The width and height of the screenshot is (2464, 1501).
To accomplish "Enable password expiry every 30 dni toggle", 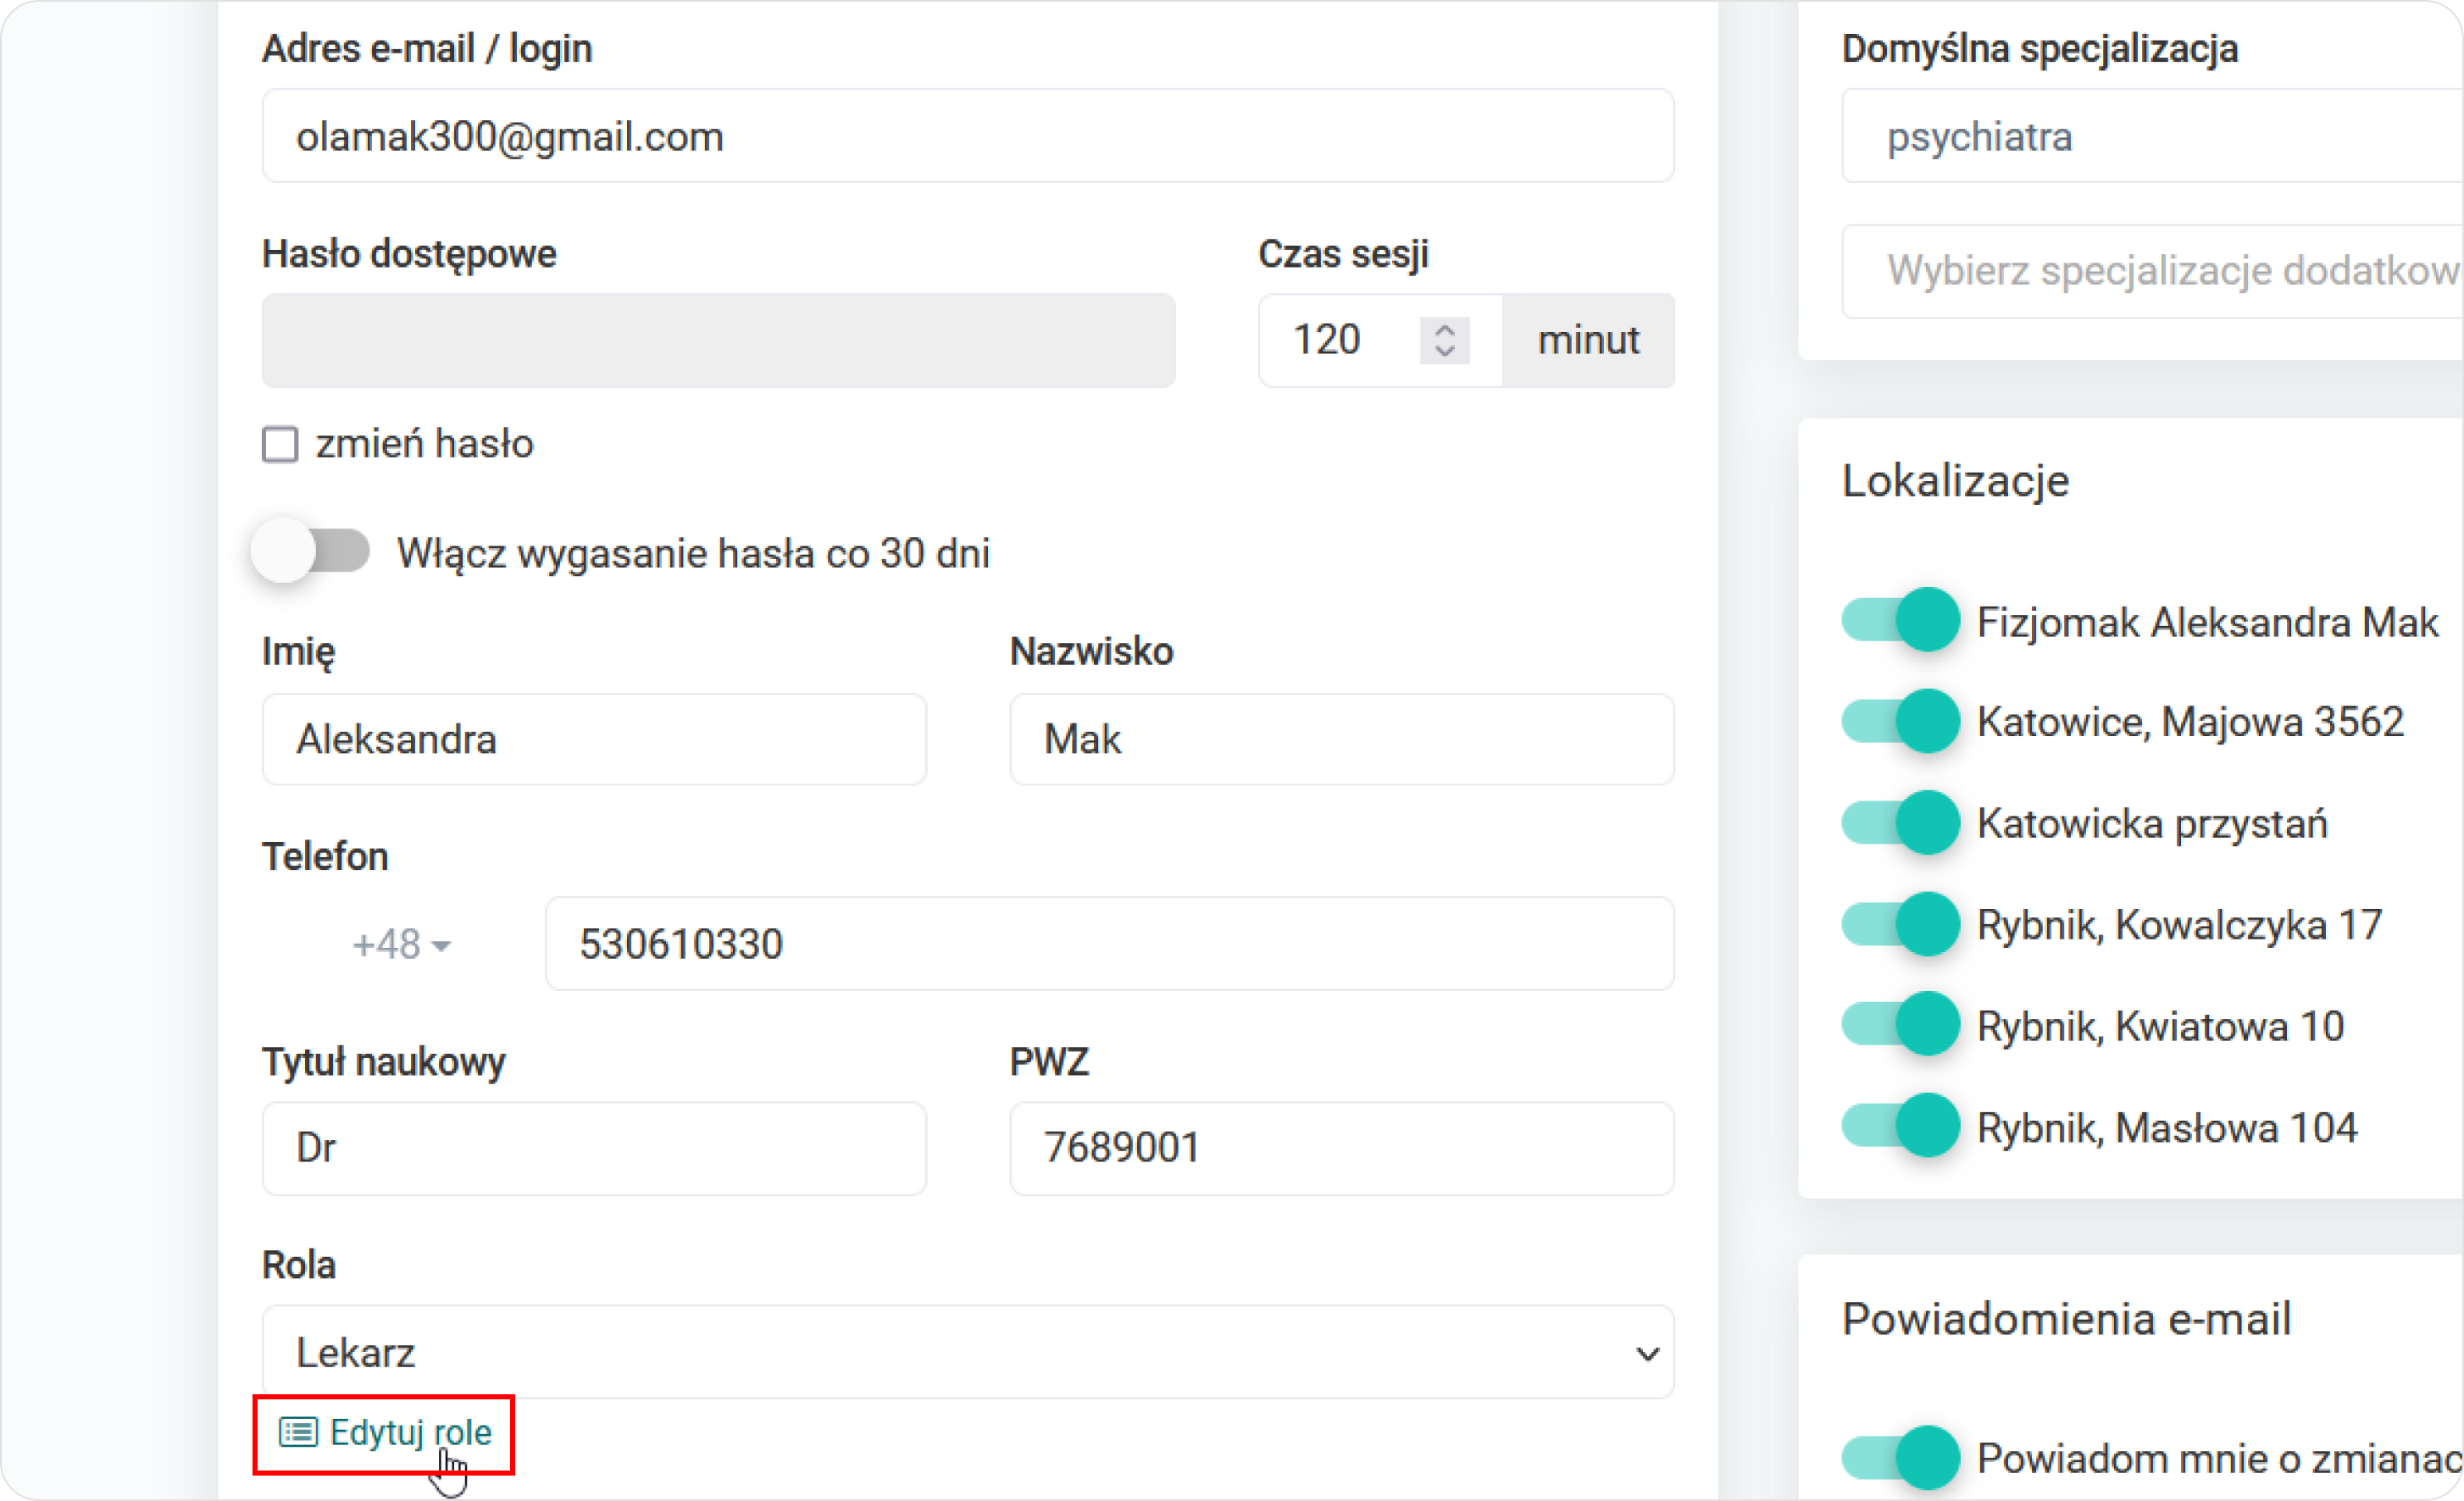I will (x=310, y=550).
